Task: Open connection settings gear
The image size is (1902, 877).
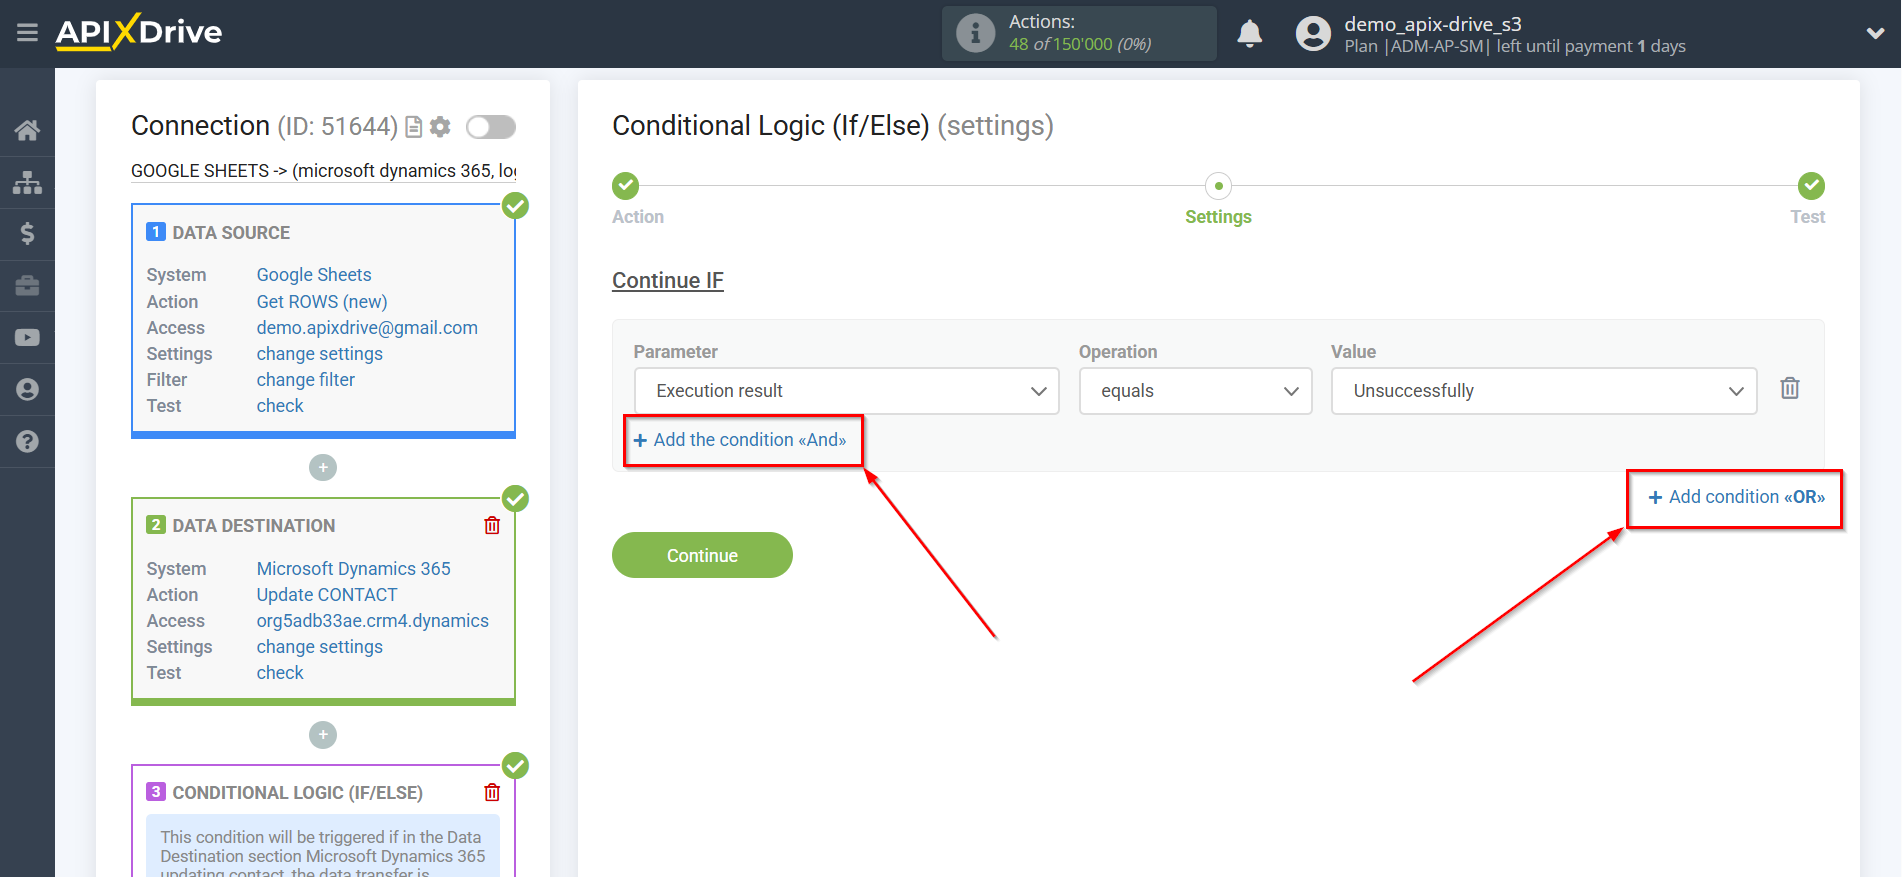Action: coord(440,127)
